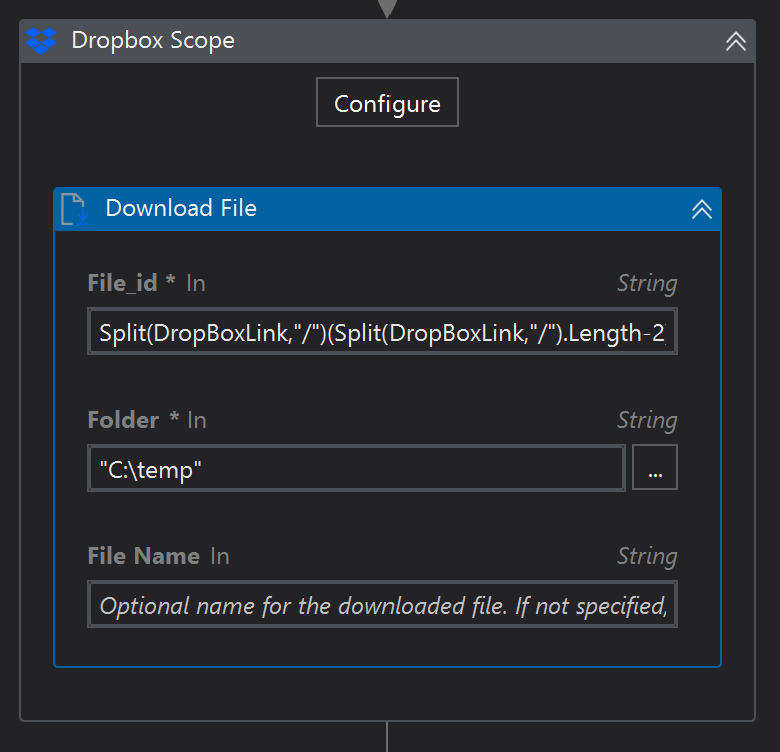This screenshot has width=780, height=752.
Task: Browse for folder with ellipsis button
Action: pos(655,468)
